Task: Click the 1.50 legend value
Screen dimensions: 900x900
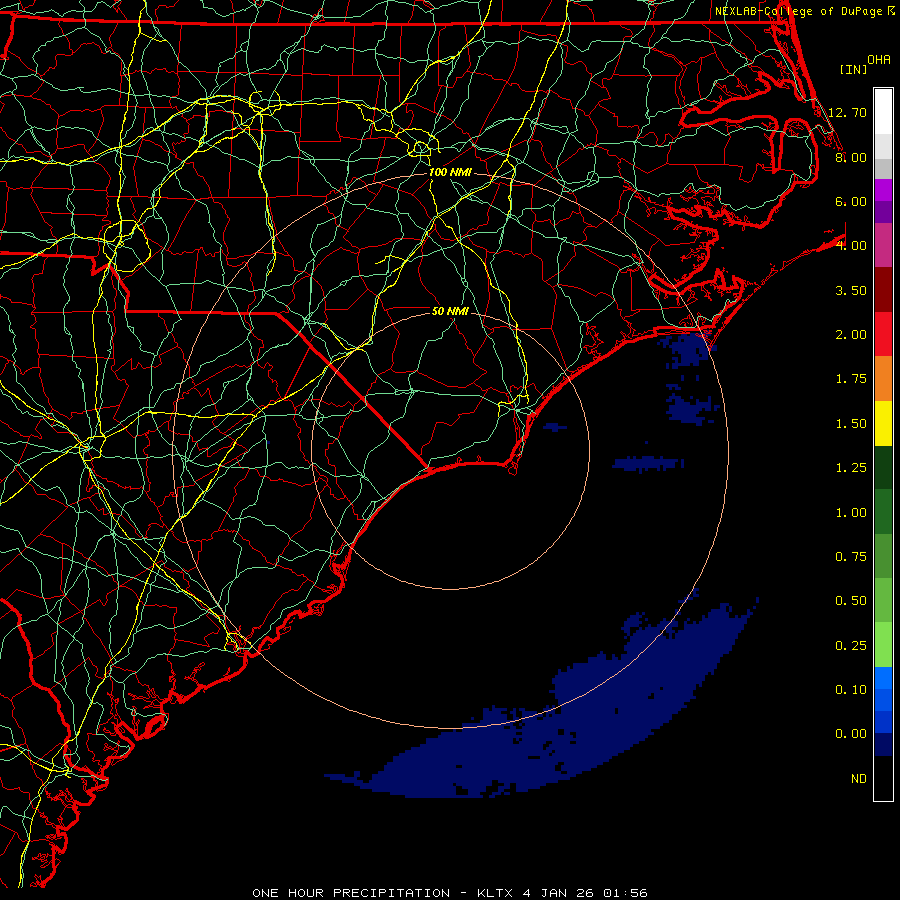Action: (x=851, y=424)
